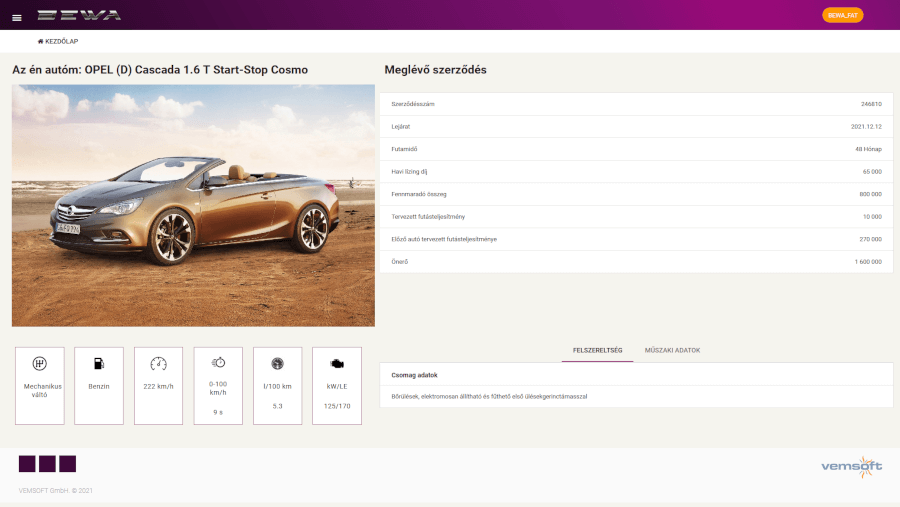This screenshot has height=507, width=900.
Task: Open the BEWA_FAT user button
Action: point(842,16)
